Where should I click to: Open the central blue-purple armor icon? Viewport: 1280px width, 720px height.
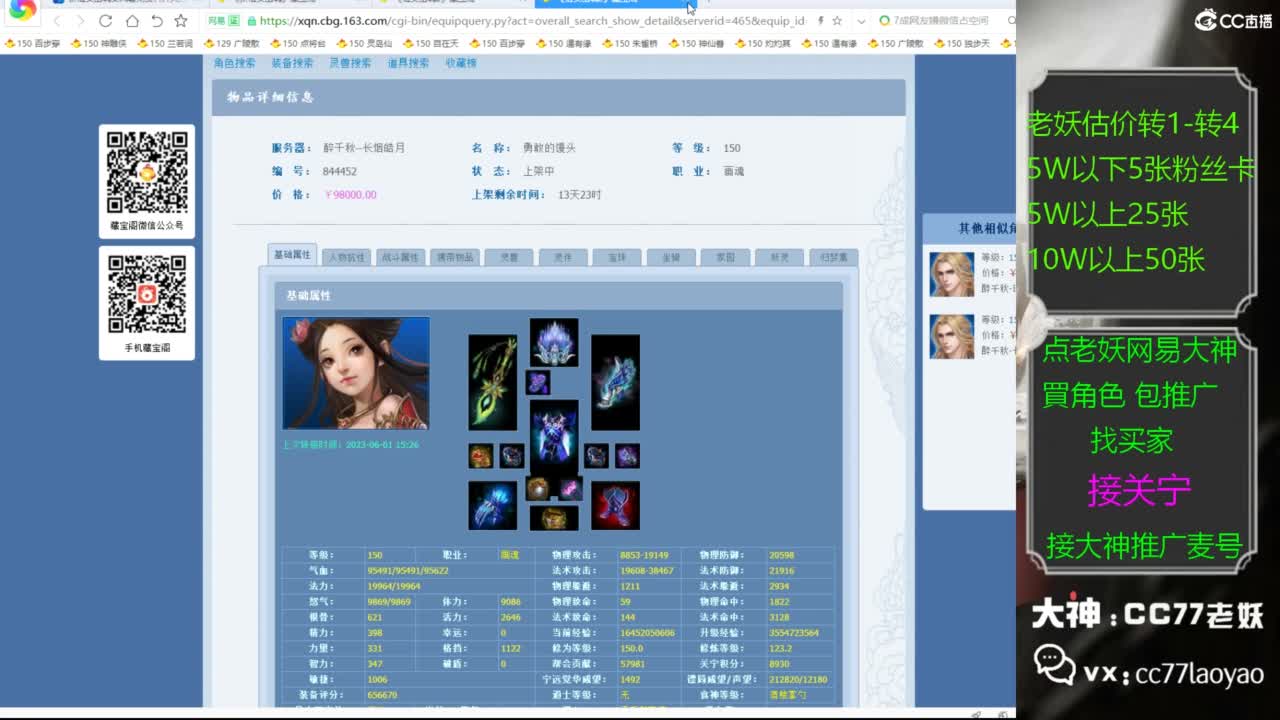click(554, 436)
